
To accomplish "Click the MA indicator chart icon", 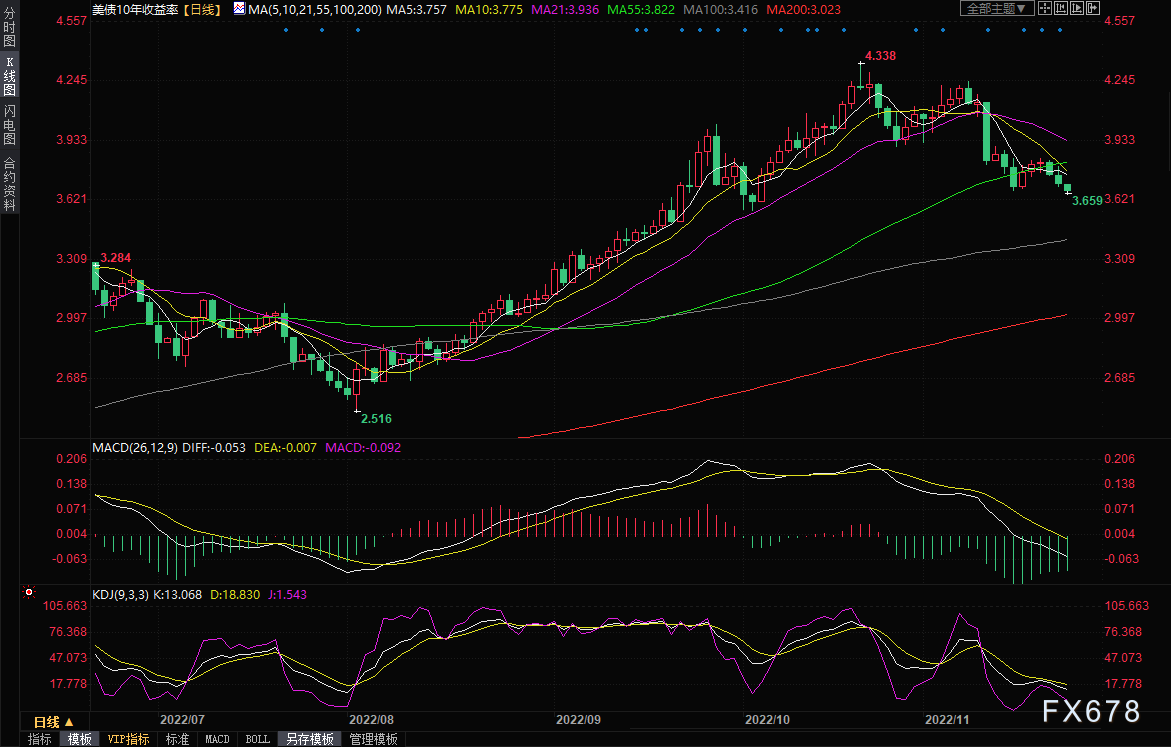I will click(x=238, y=9).
